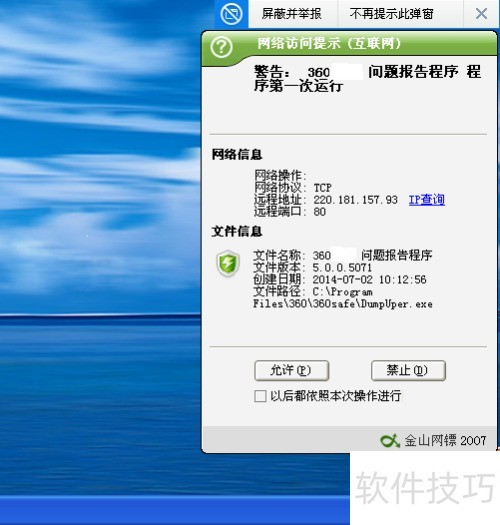Screen dimensions: 500x525
Task: Click the green shield file icon
Action: [228, 264]
